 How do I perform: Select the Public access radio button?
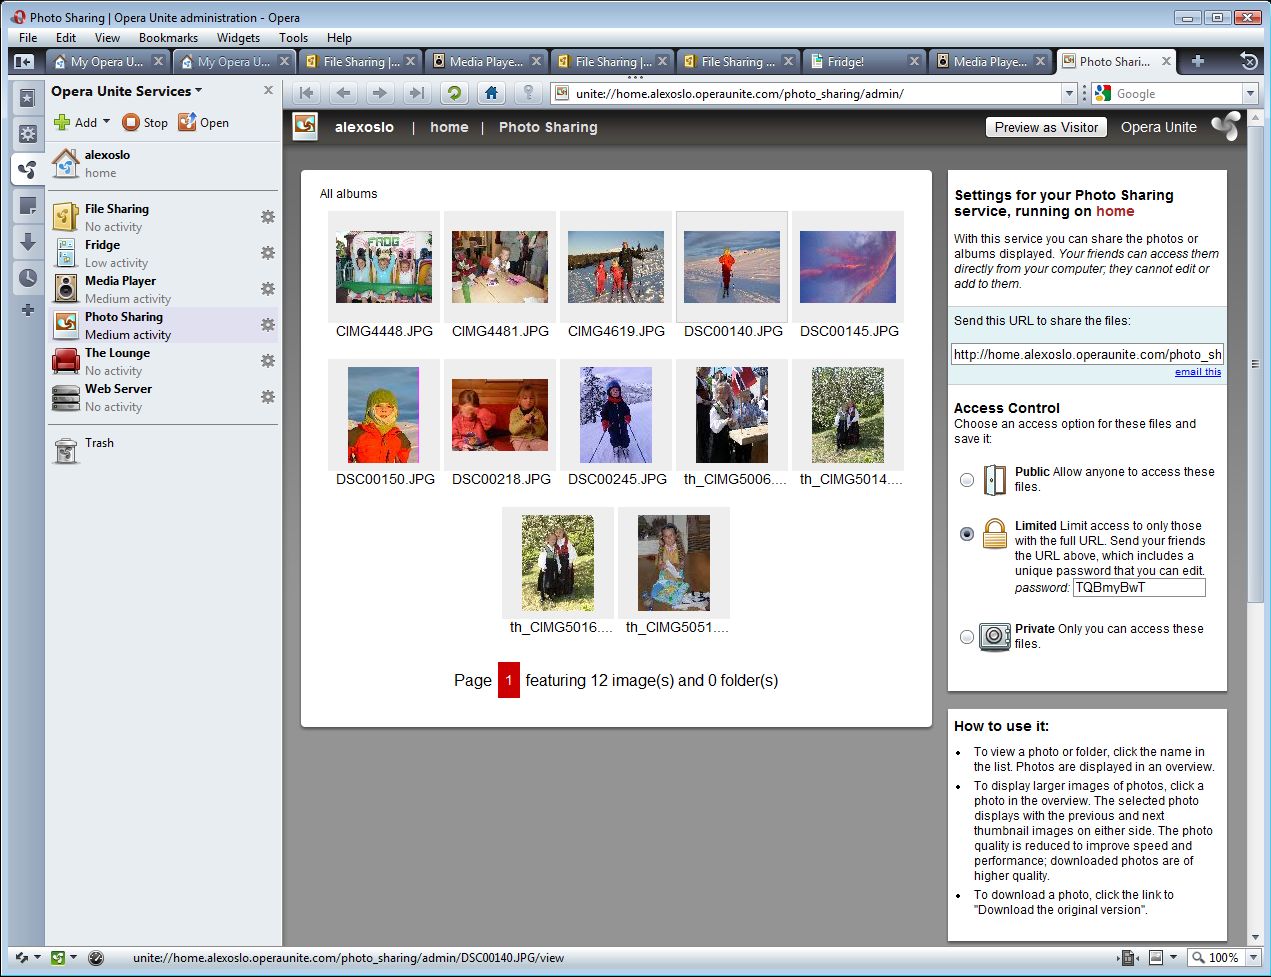967,480
